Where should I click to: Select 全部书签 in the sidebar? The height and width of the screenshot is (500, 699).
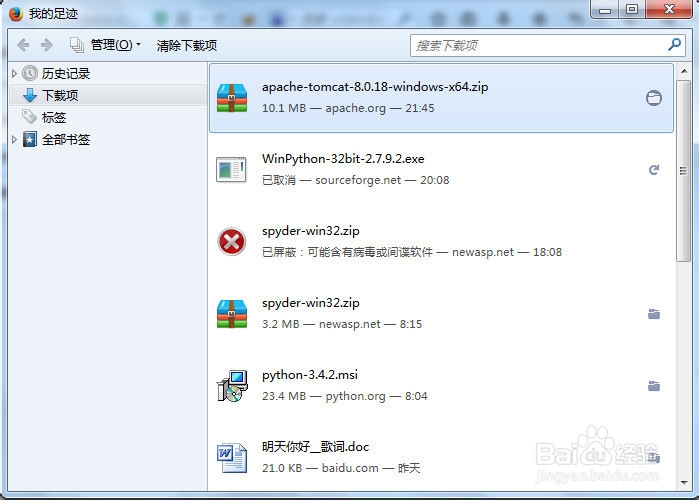pyautogui.click(x=66, y=139)
